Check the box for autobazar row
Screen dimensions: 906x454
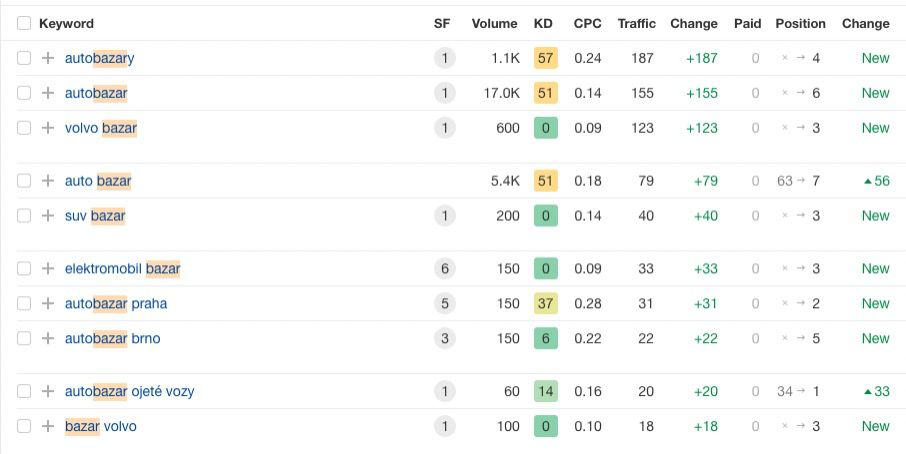24,93
